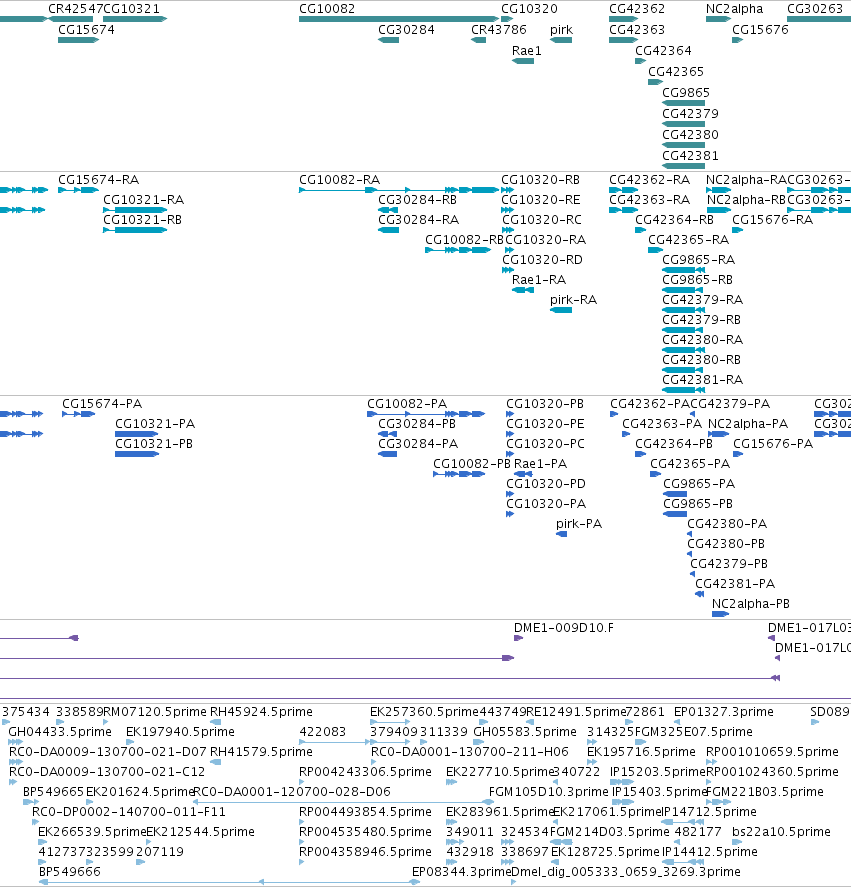Screen dimensions: 851x887
Task: Open the pirk gene label
Action: (x=561, y=30)
